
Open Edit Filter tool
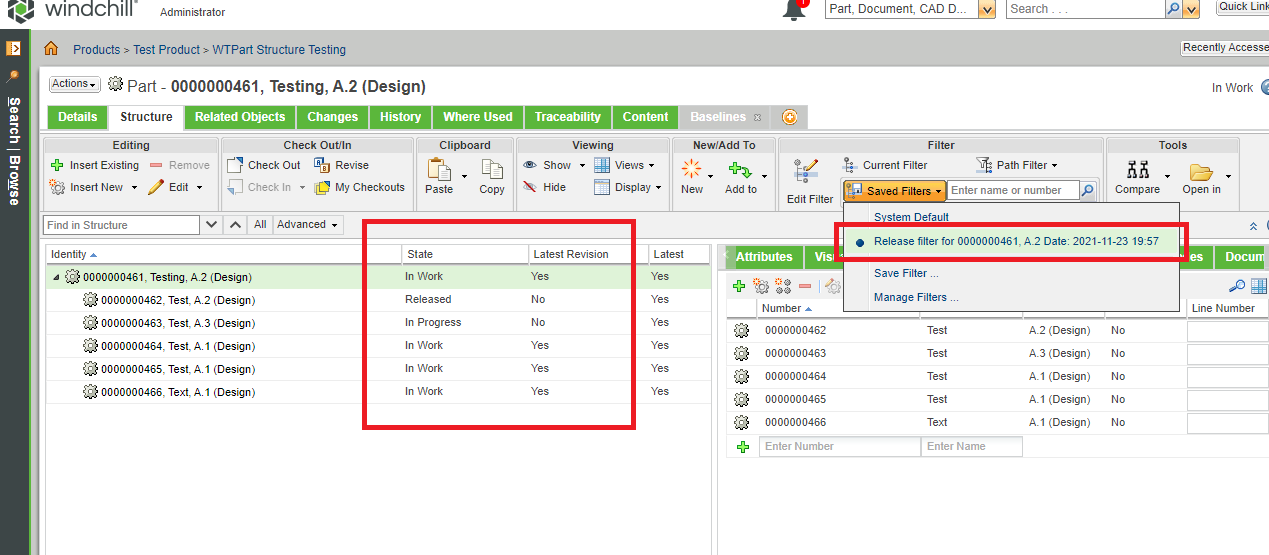coord(808,171)
